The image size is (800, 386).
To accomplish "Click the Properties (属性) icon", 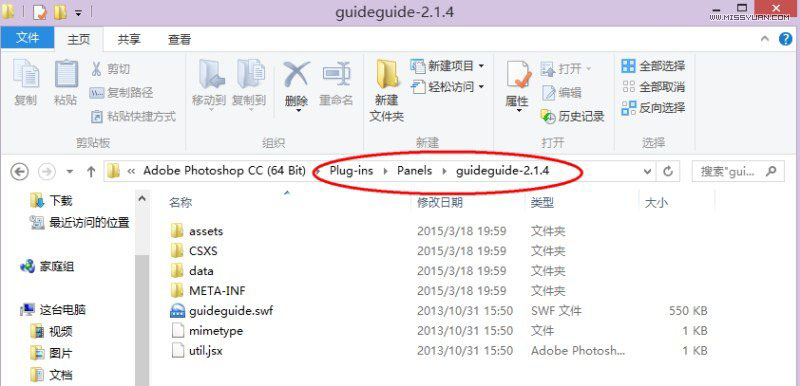I will (x=518, y=75).
